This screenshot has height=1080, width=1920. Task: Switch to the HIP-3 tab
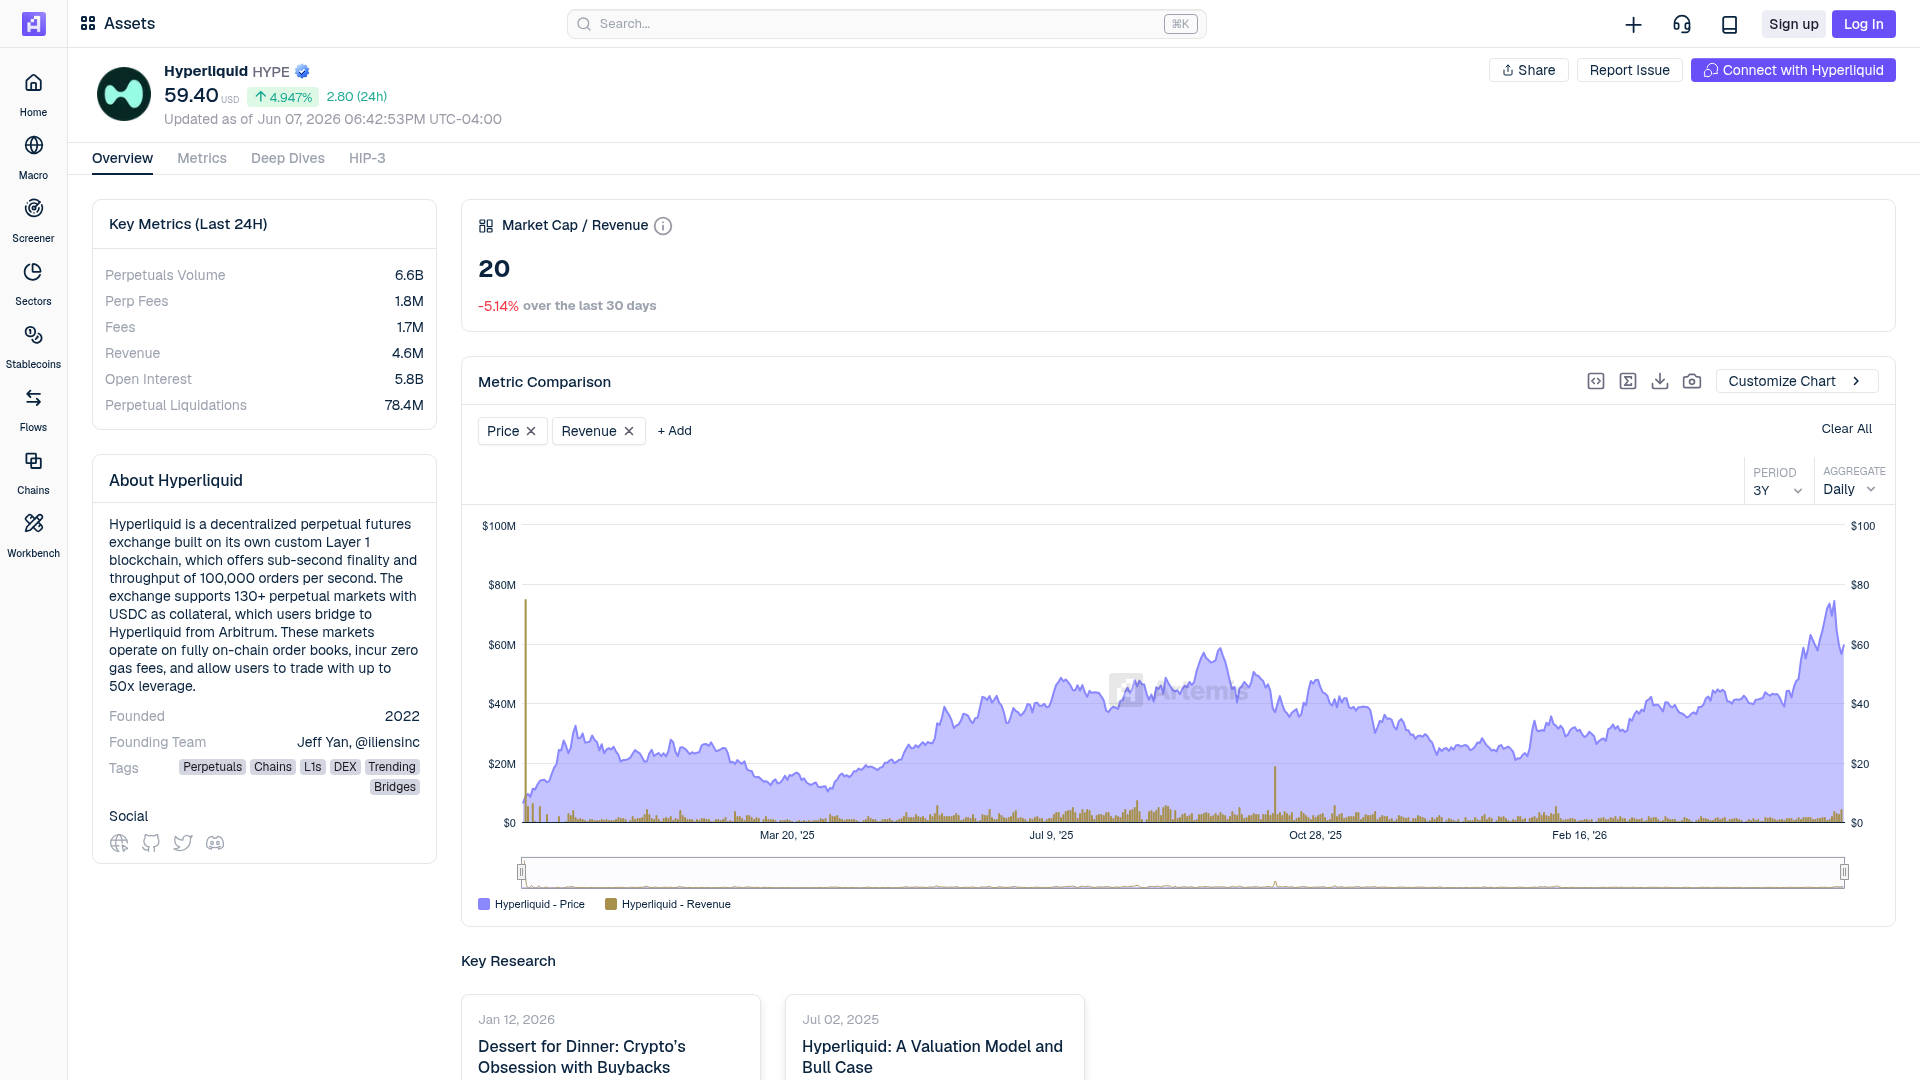[367, 158]
